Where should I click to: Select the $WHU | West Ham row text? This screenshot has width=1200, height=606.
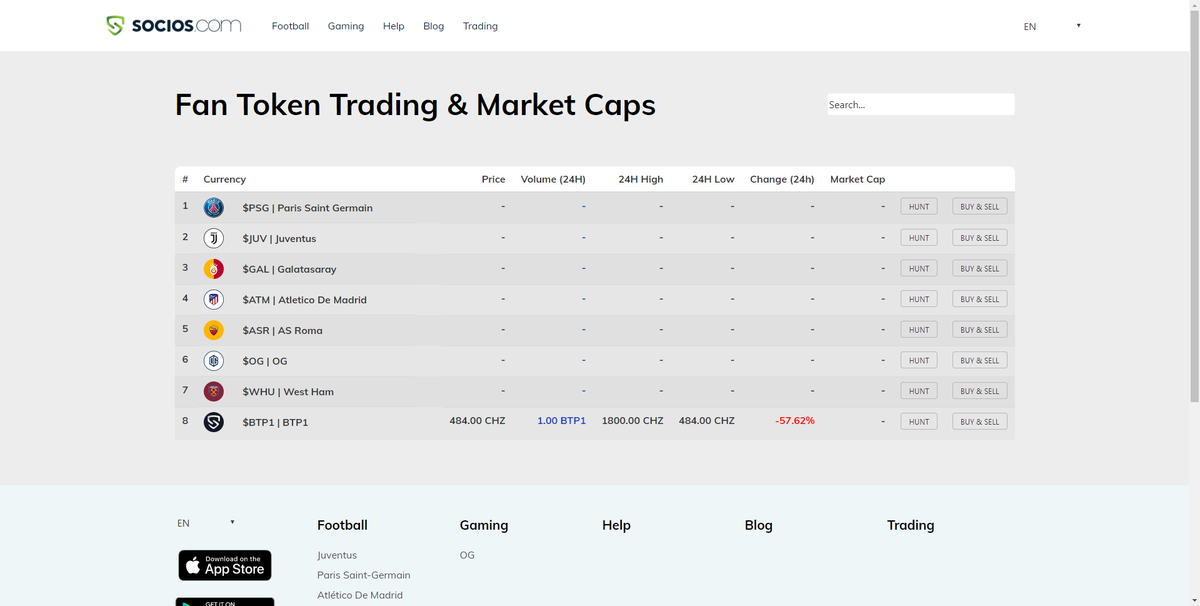pos(288,392)
